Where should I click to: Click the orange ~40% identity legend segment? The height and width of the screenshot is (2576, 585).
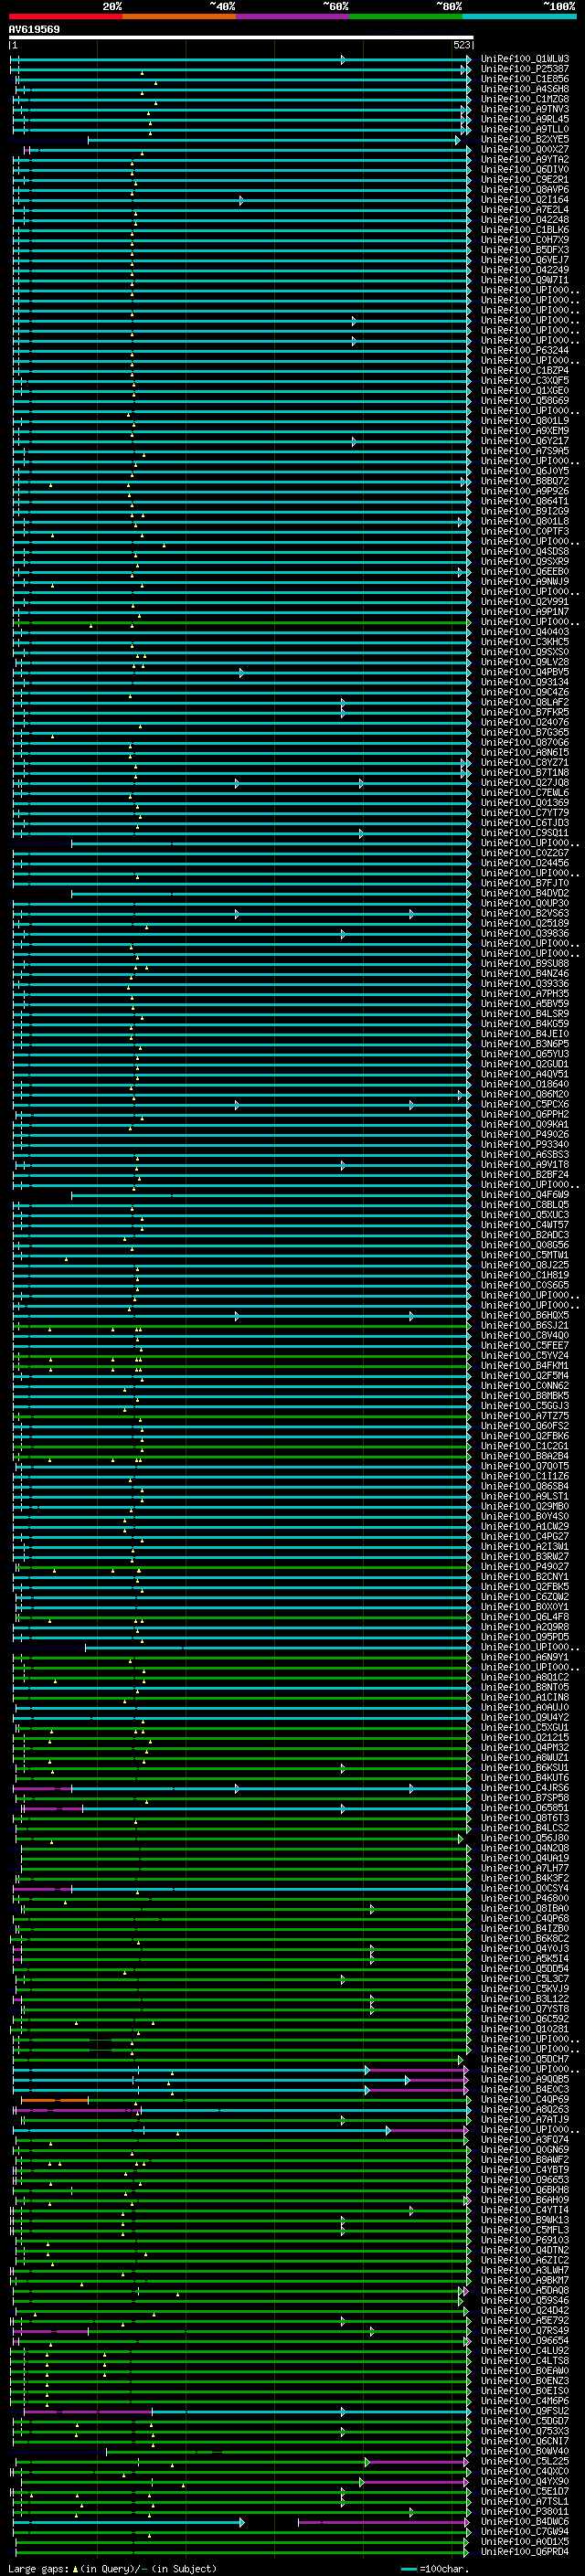click(179, 16)
